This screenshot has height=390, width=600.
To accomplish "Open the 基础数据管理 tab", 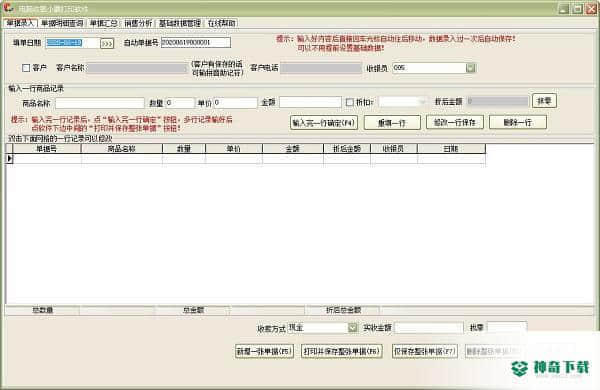I will [180, 23].
